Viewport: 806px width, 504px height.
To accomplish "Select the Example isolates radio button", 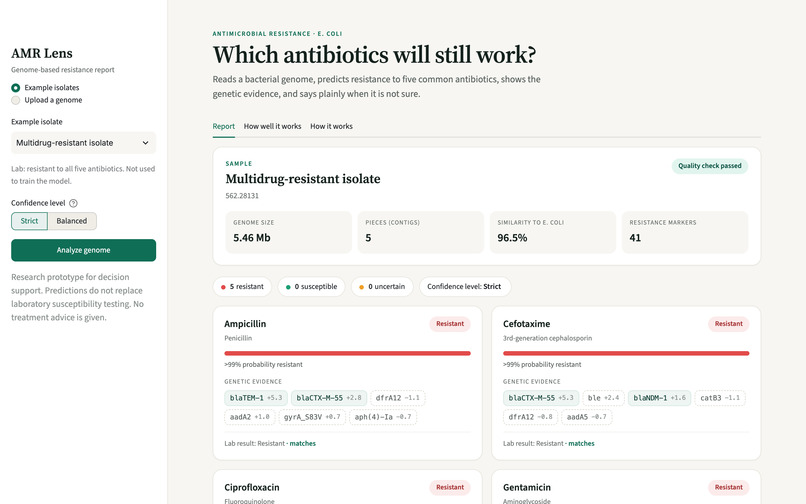I will pos(16,88).
